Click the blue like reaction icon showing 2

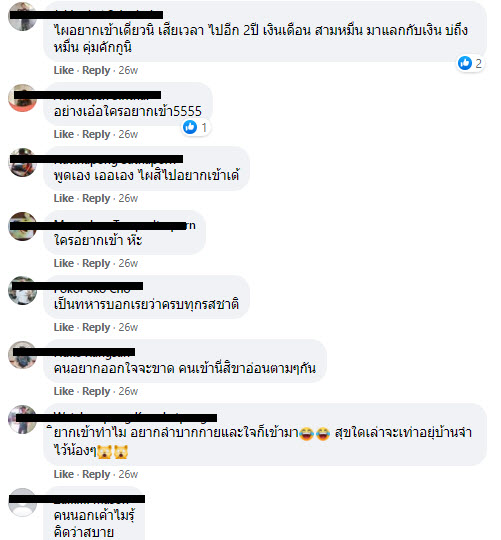coord(465,63)
